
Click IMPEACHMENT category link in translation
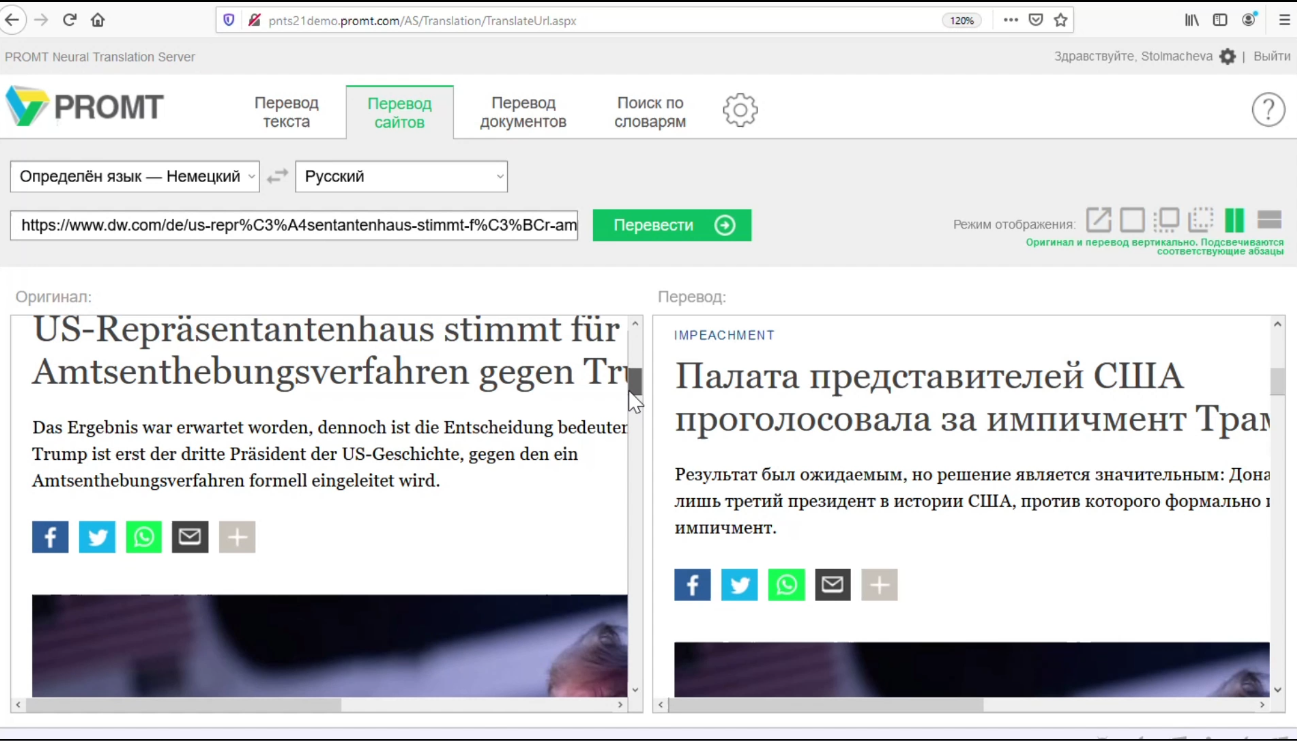tap(724, 336)
